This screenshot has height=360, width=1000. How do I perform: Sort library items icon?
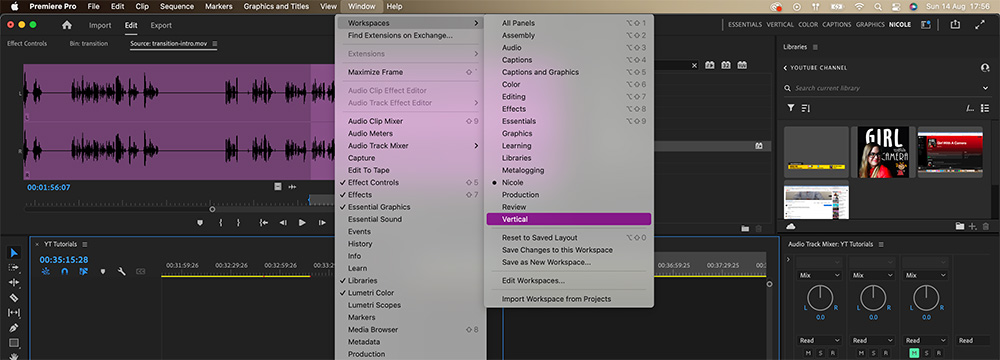tap(805, 108)
